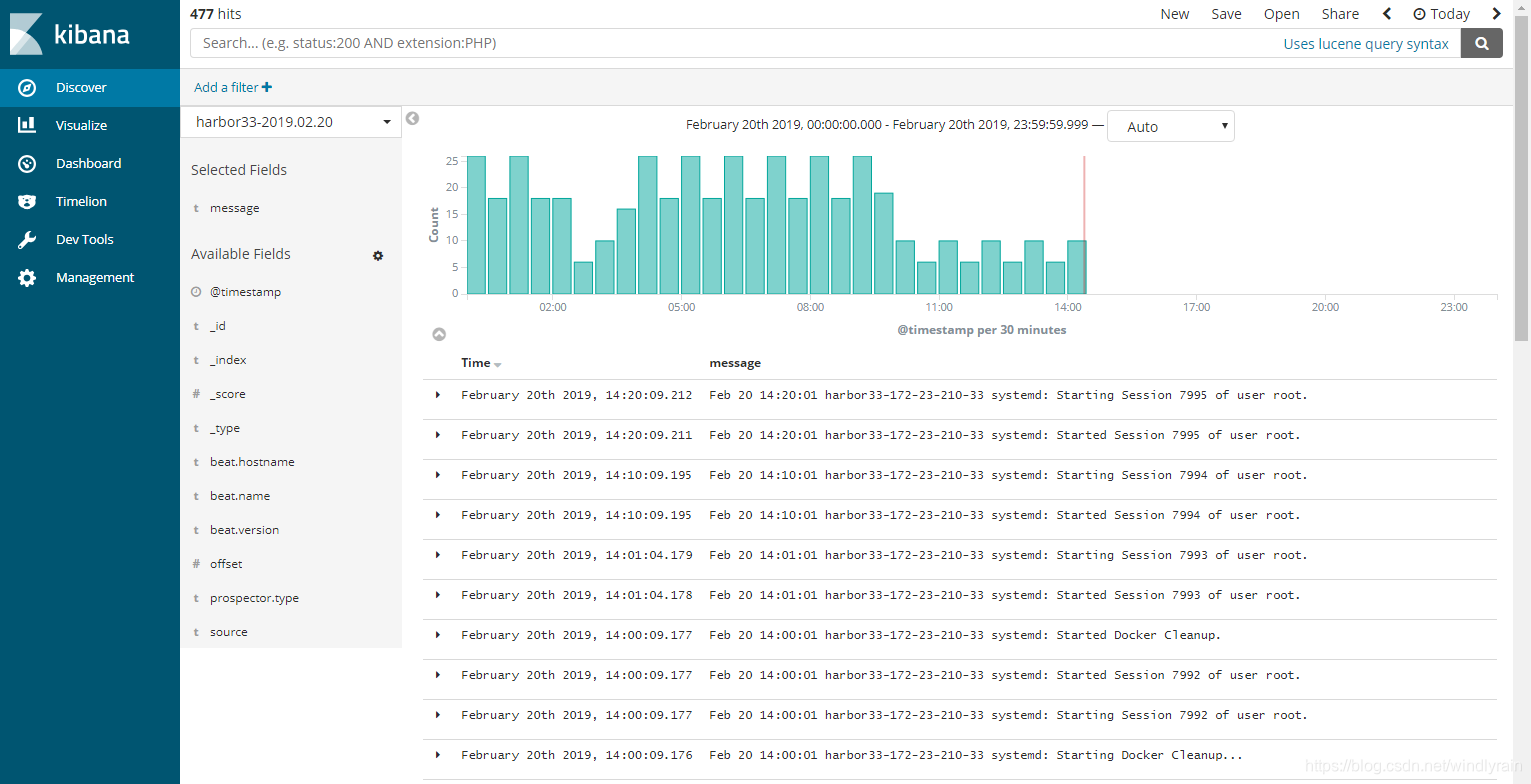
Task: Select Visualize label in sidebar
Action: point(81,125)
